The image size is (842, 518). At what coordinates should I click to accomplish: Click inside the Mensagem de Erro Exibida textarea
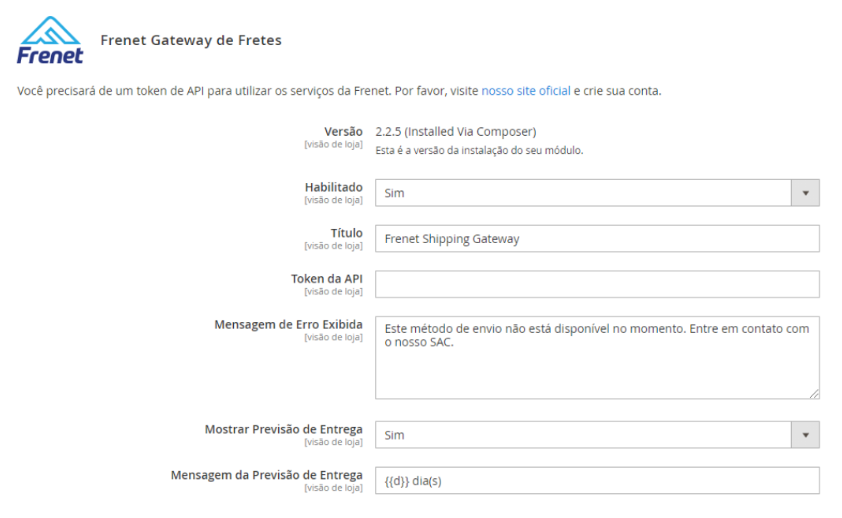tap(597, 358)
